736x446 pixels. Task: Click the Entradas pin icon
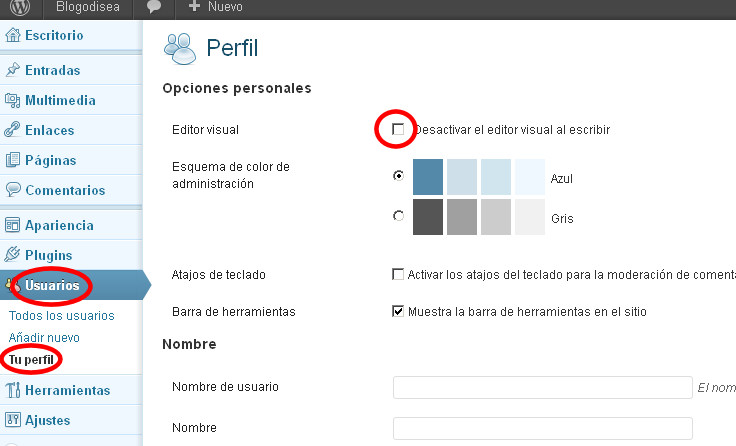[13, 71]
